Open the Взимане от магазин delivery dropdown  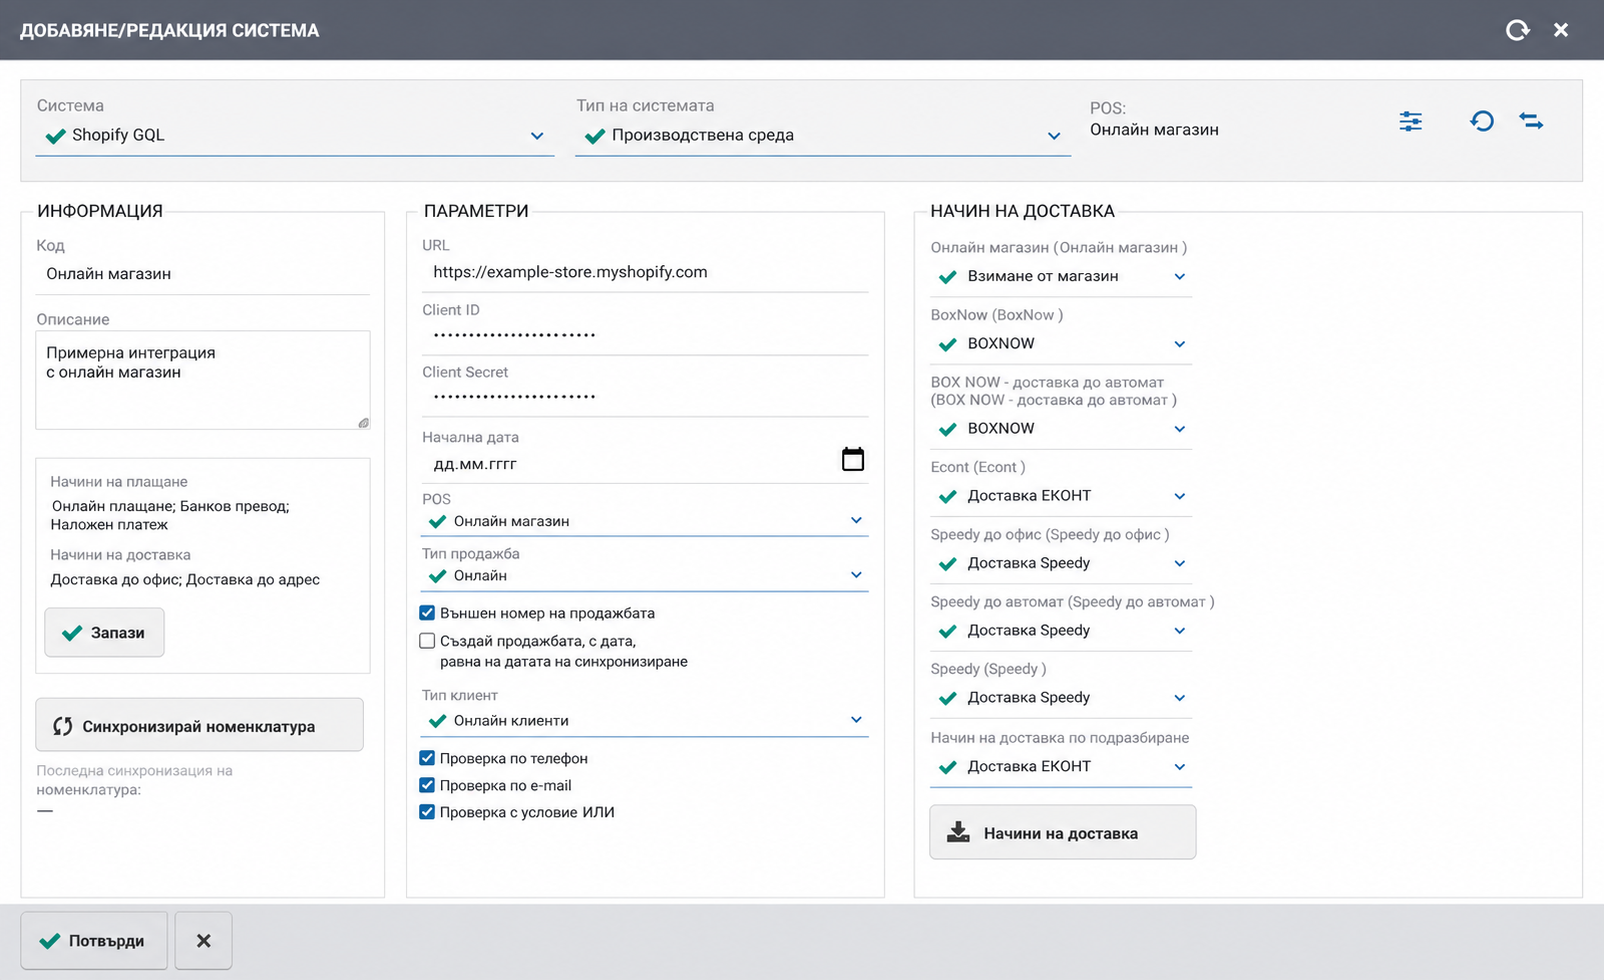click(x=1061, y=277)
